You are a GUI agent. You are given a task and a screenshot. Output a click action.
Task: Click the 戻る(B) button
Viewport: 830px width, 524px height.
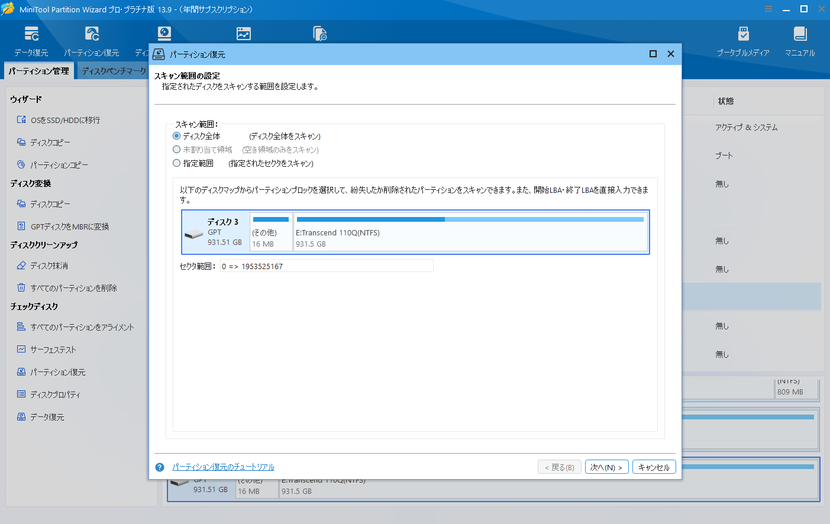560,467
